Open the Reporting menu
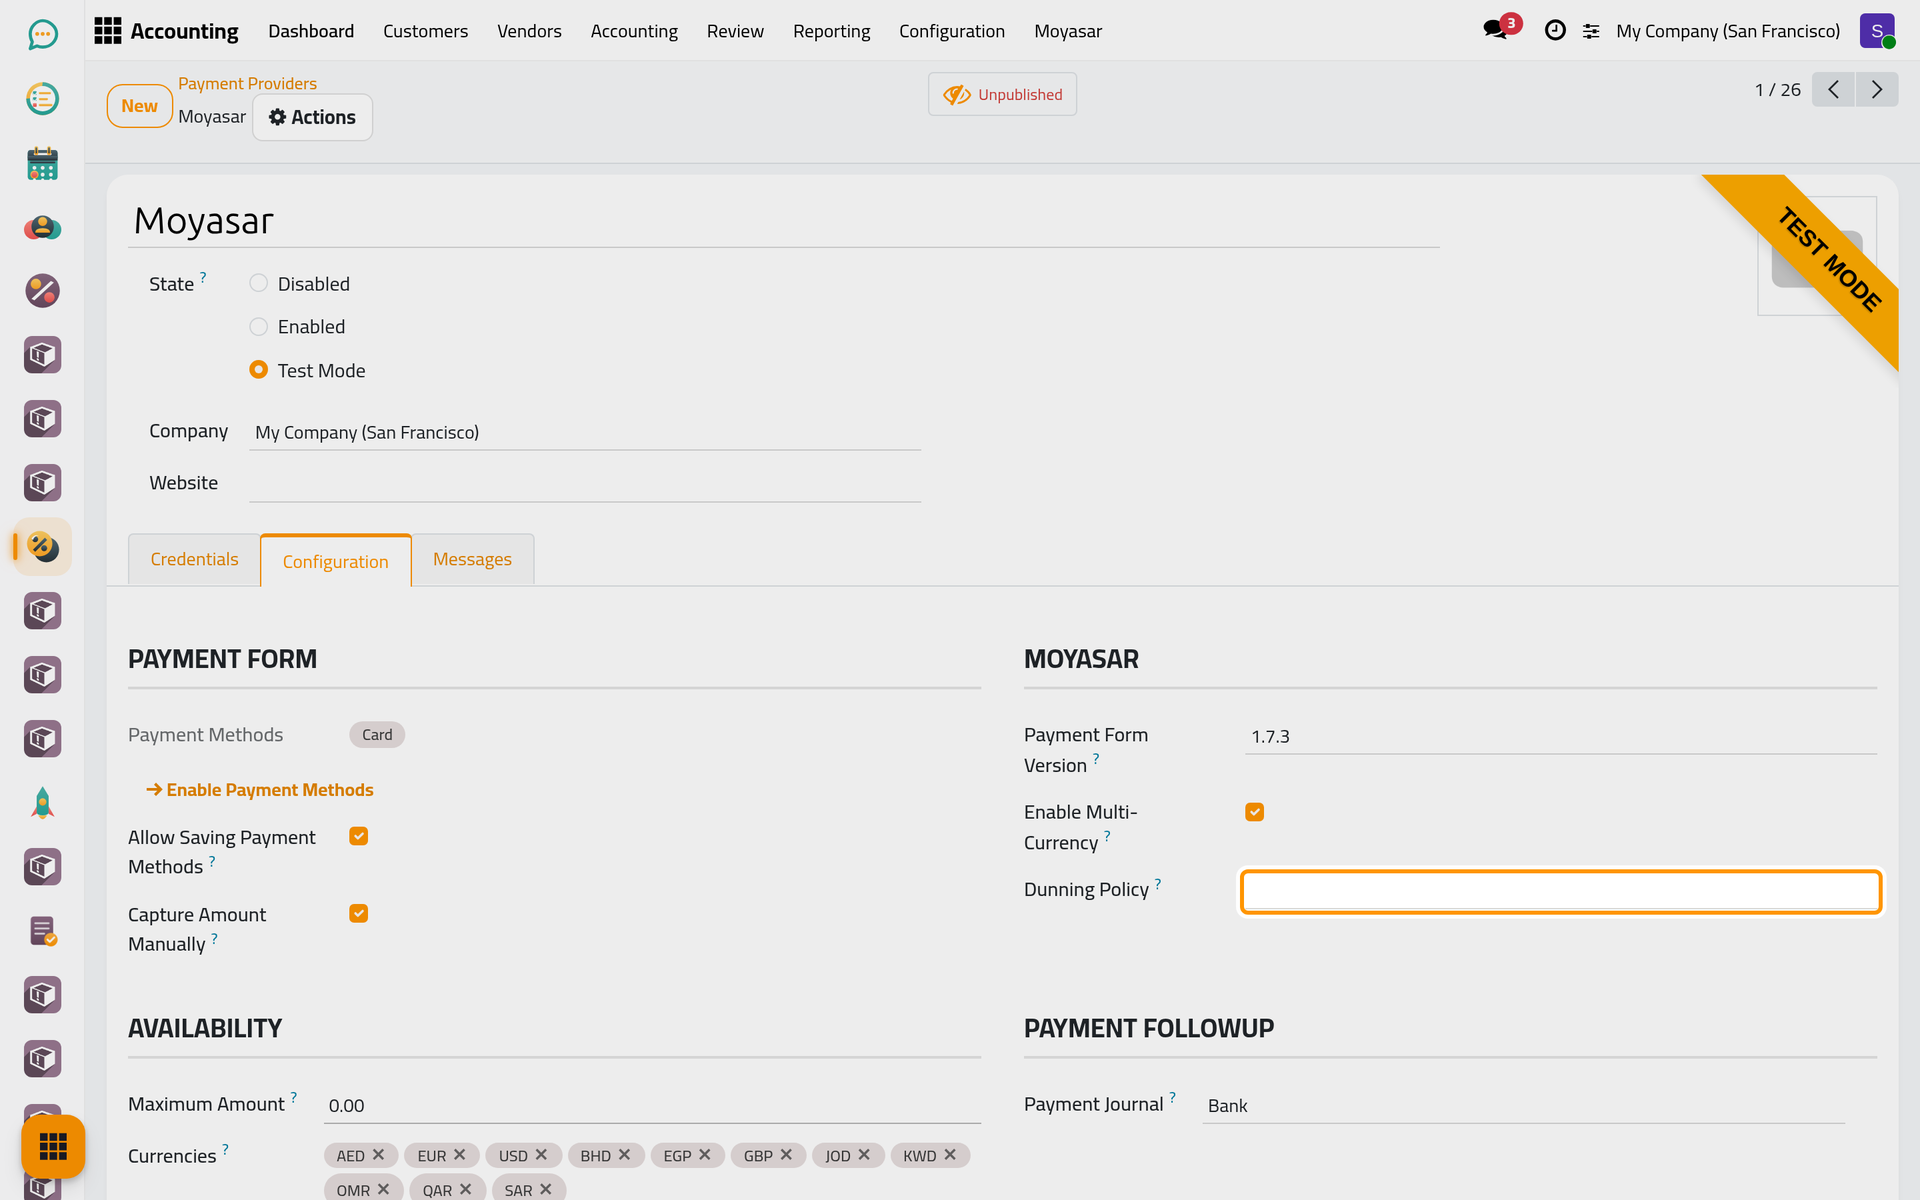Screen dimensions: 1920x1200 pyautogui.click(x=831, y=31)
